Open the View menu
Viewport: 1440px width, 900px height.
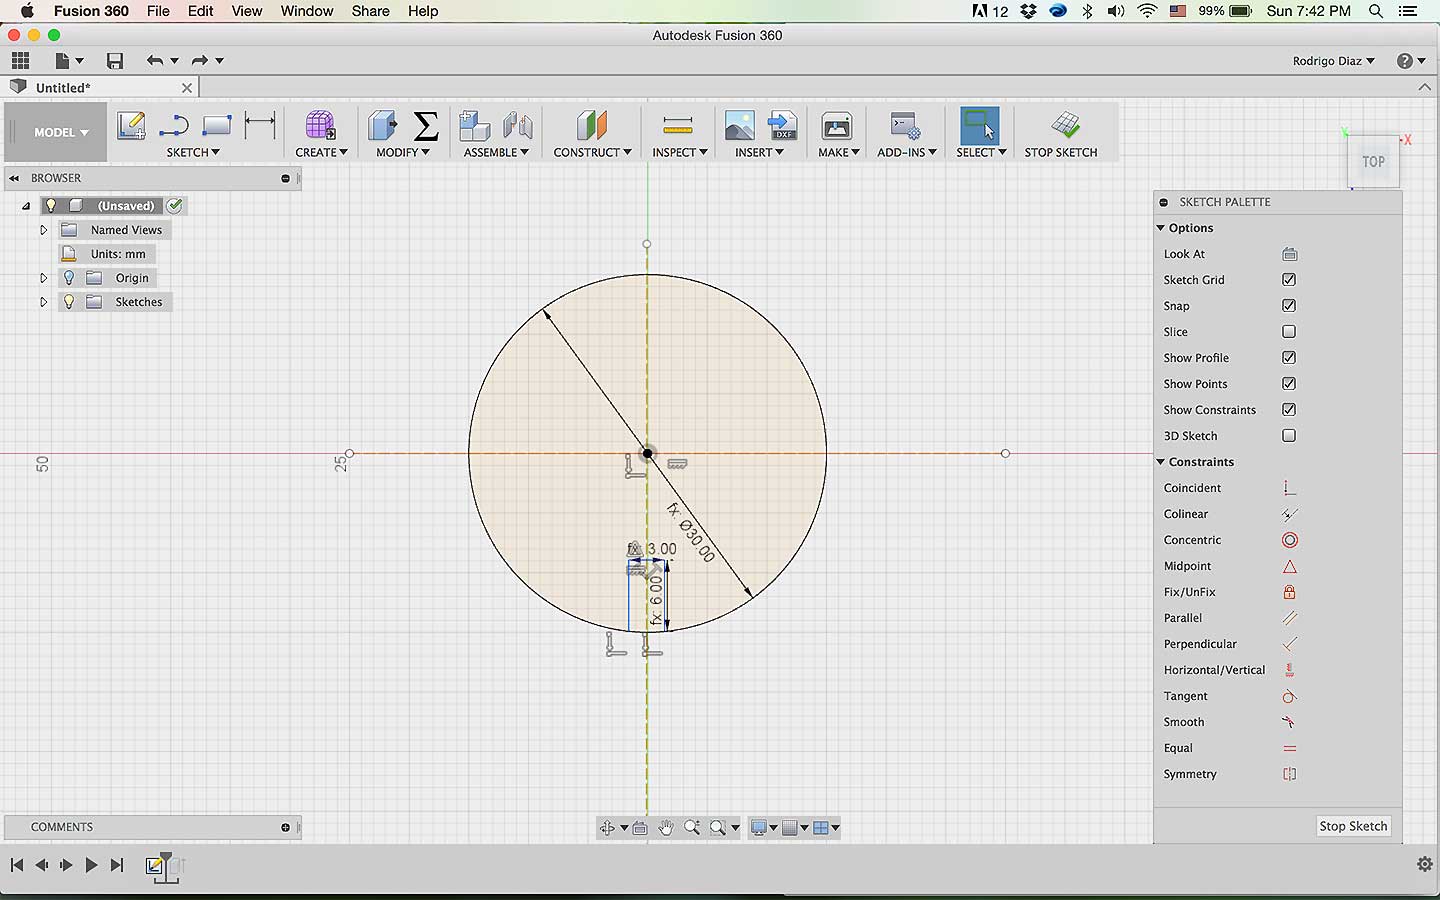(x=247, y=11)
